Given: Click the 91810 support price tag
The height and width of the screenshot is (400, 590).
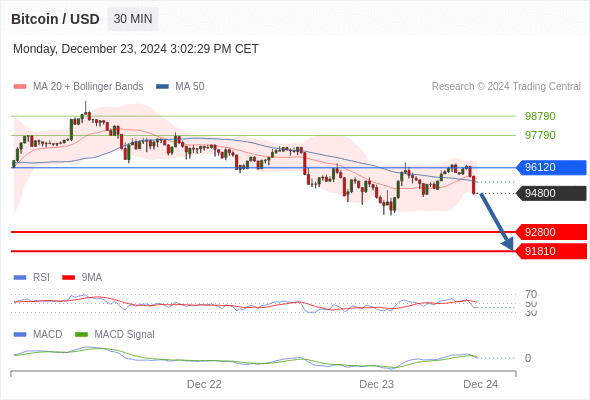Looking at the screenshot, I should click(x=550, y=251).
